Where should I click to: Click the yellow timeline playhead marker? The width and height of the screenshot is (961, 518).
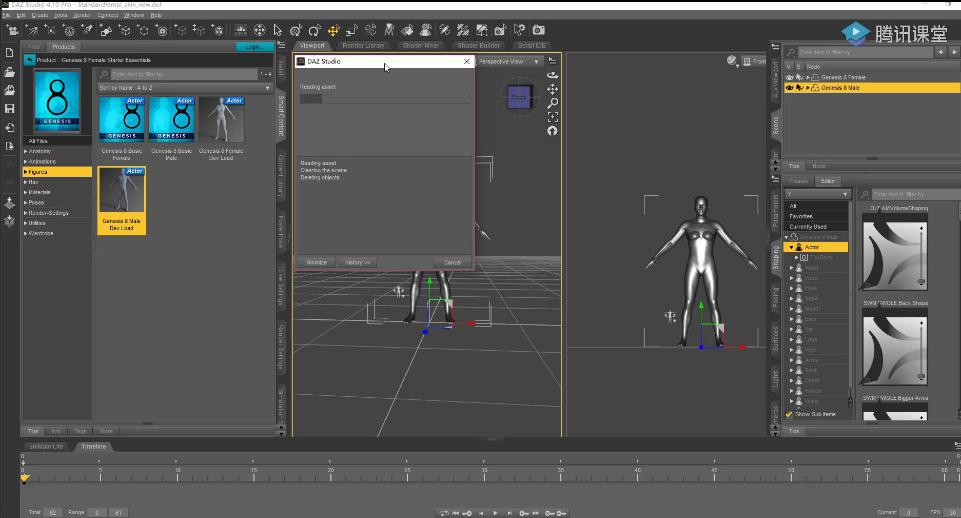[x=25, y=478]
